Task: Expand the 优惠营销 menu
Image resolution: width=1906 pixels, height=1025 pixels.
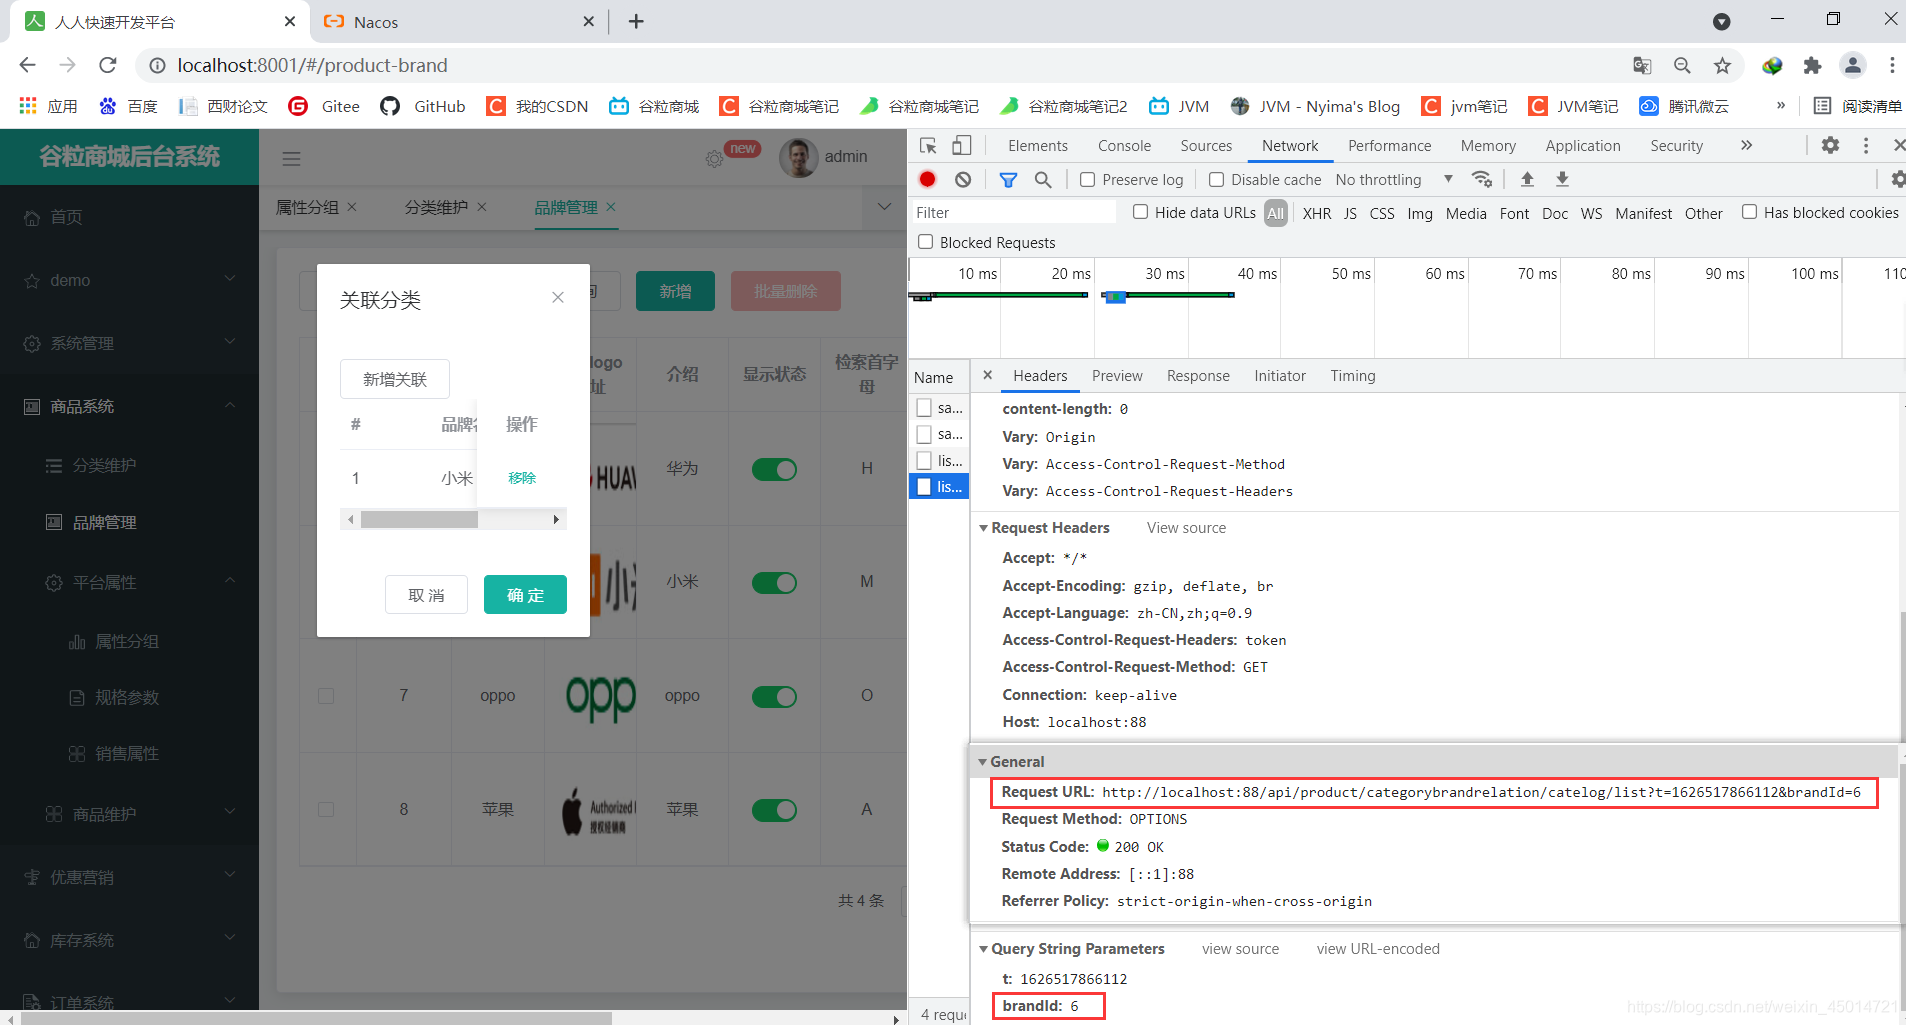Action: pos(129,877)
